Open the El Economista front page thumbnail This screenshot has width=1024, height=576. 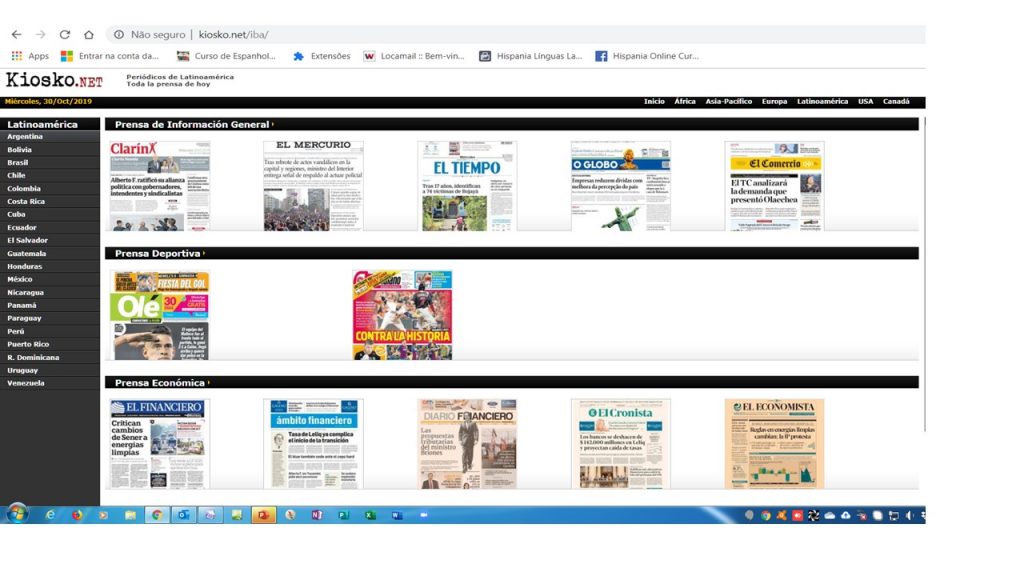click(775, 444)
